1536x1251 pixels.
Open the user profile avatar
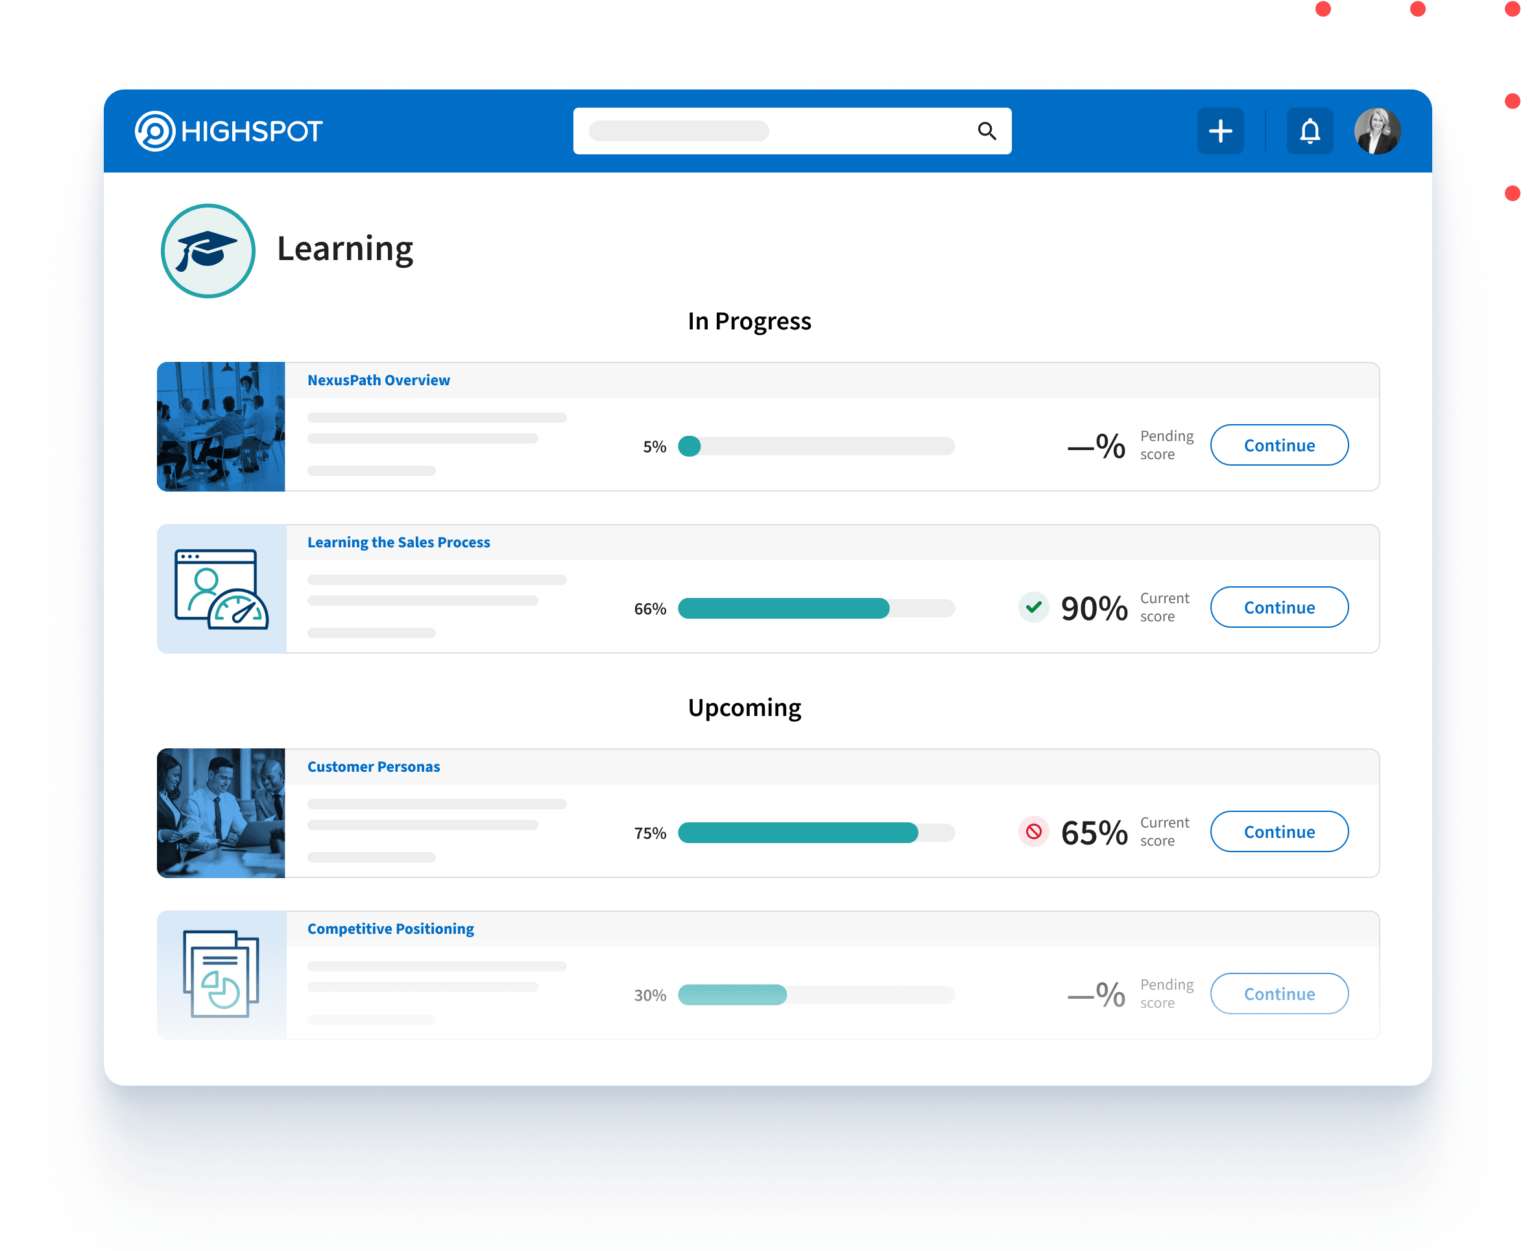[x=1377, y=131]
